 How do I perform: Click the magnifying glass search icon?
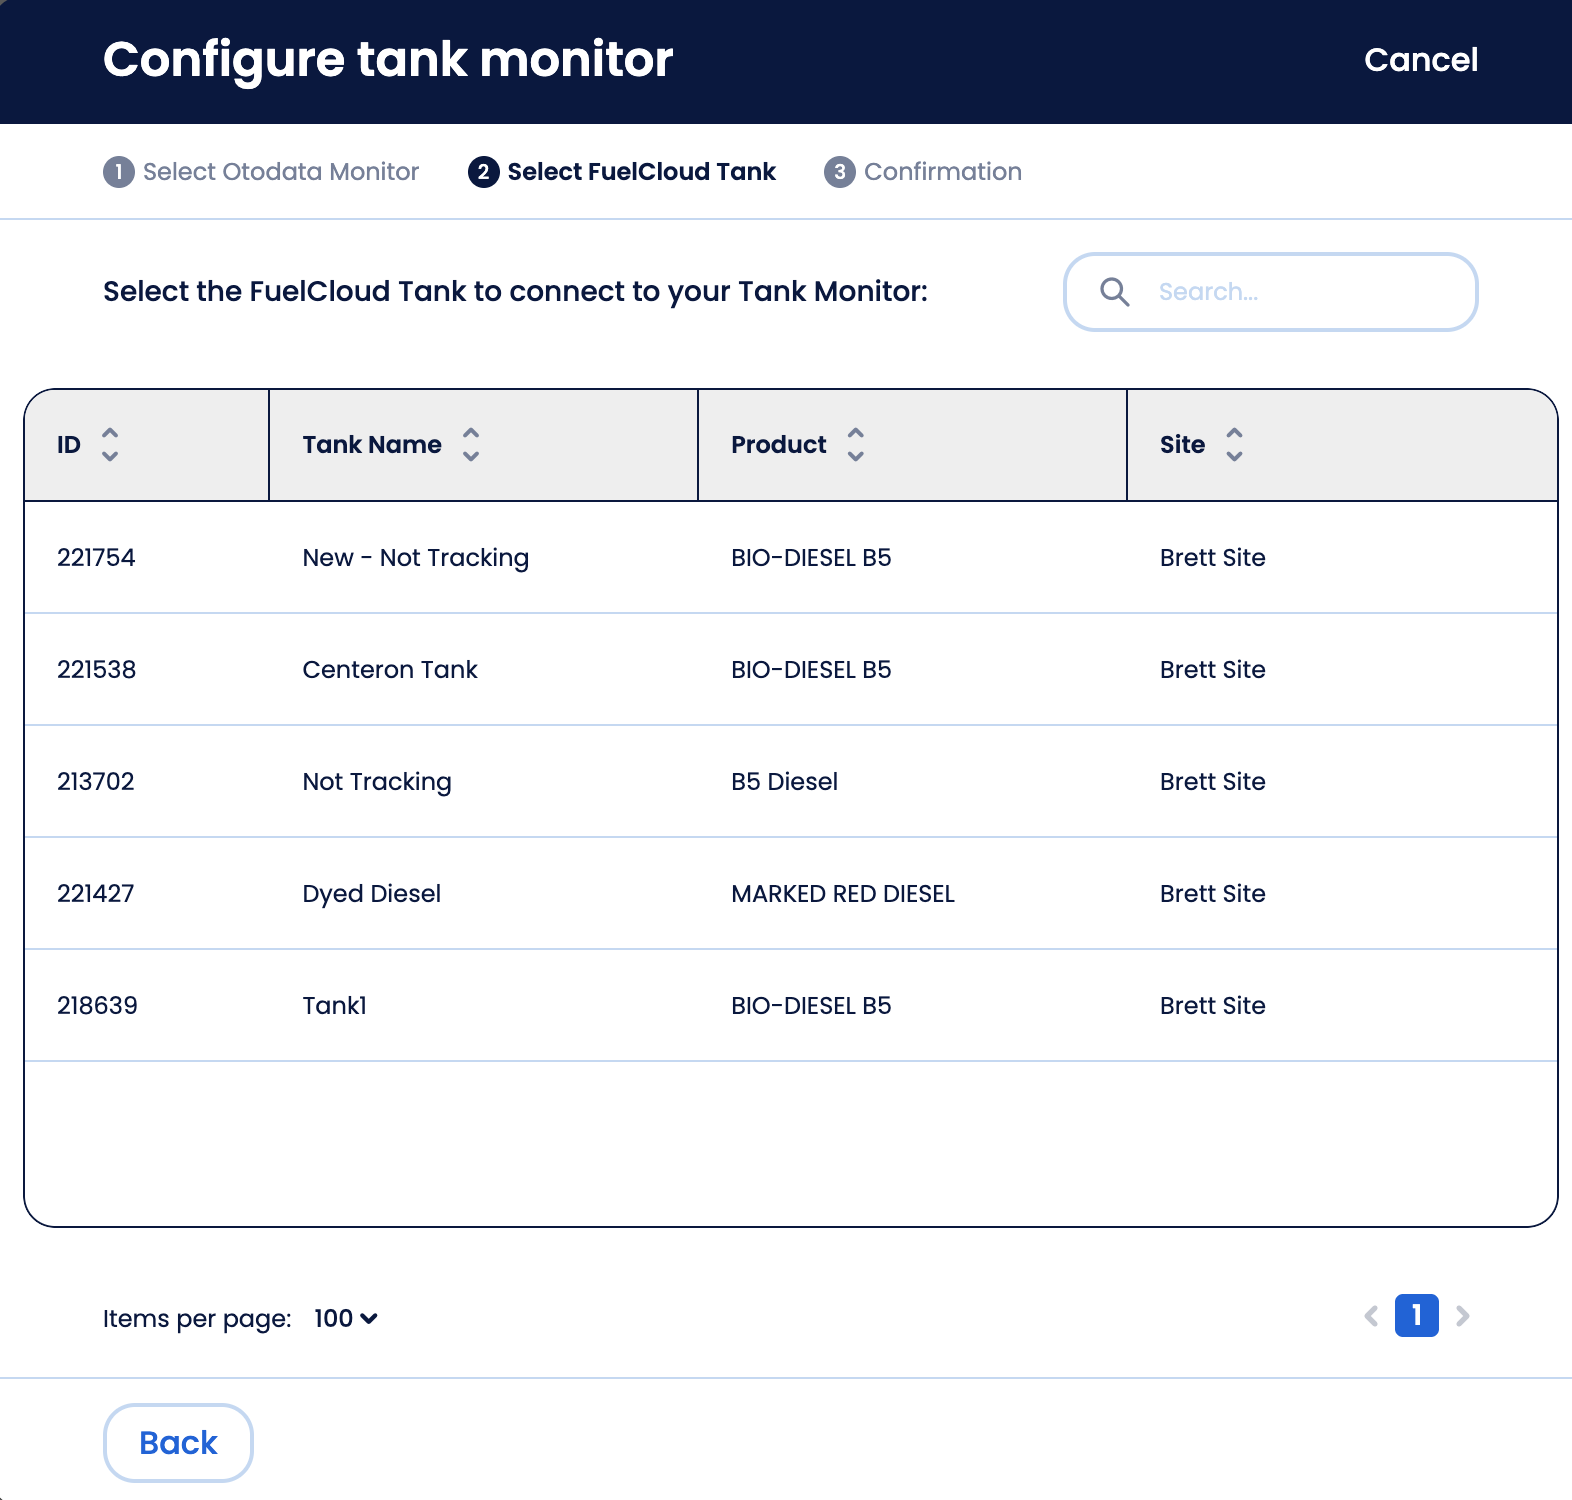1115,292
